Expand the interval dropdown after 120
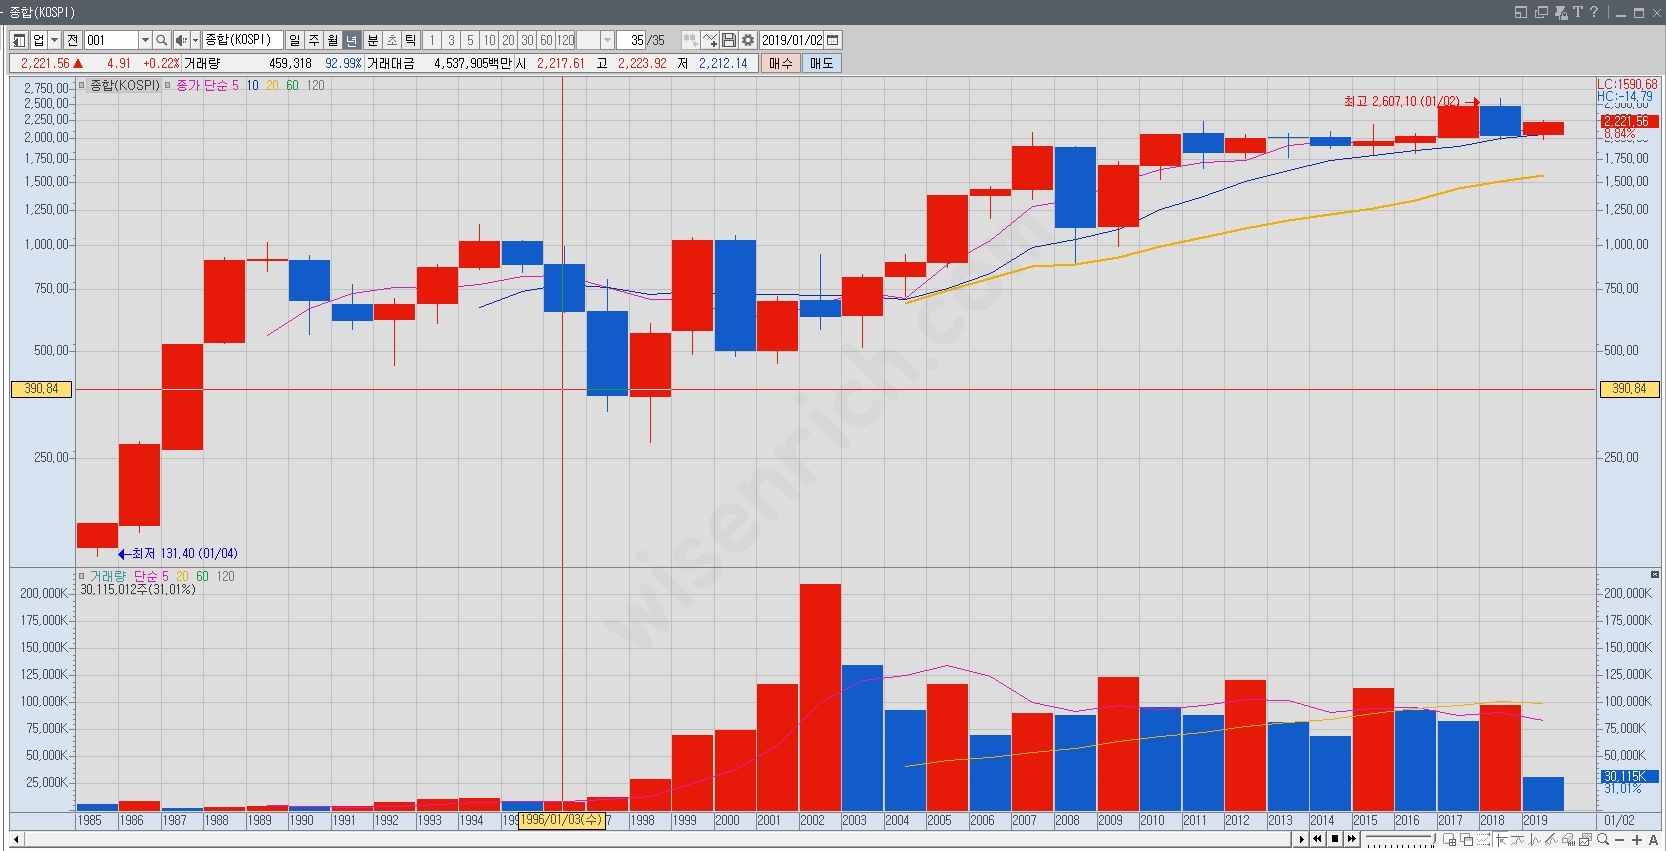 pos(607,40)
